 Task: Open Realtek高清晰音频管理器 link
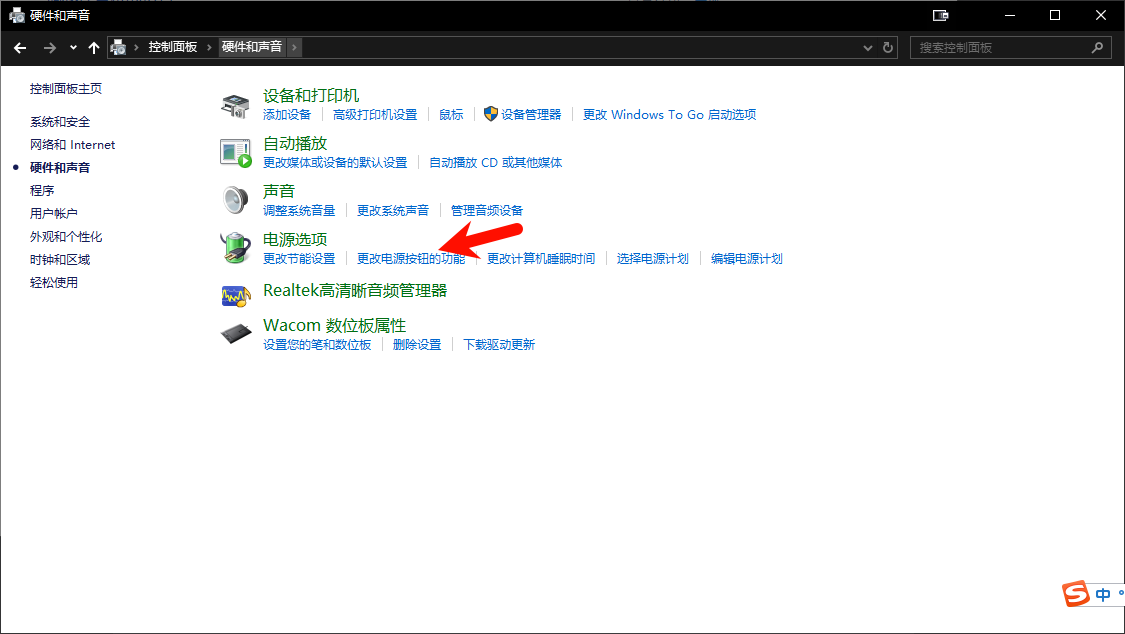tap(355, 290)
